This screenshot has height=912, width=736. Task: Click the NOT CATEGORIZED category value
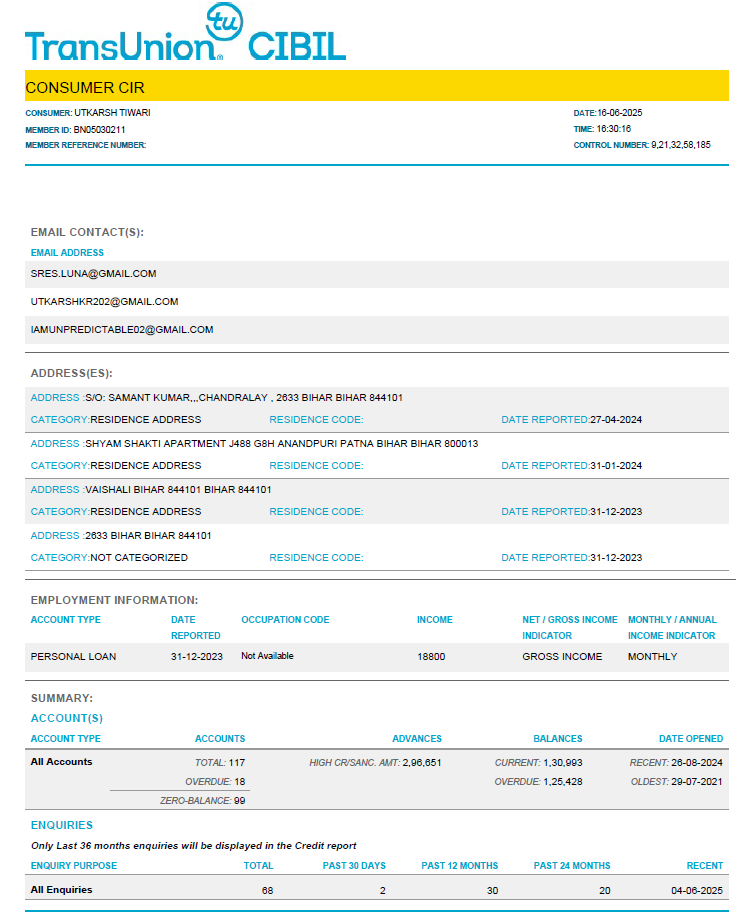tap(139, 558)
